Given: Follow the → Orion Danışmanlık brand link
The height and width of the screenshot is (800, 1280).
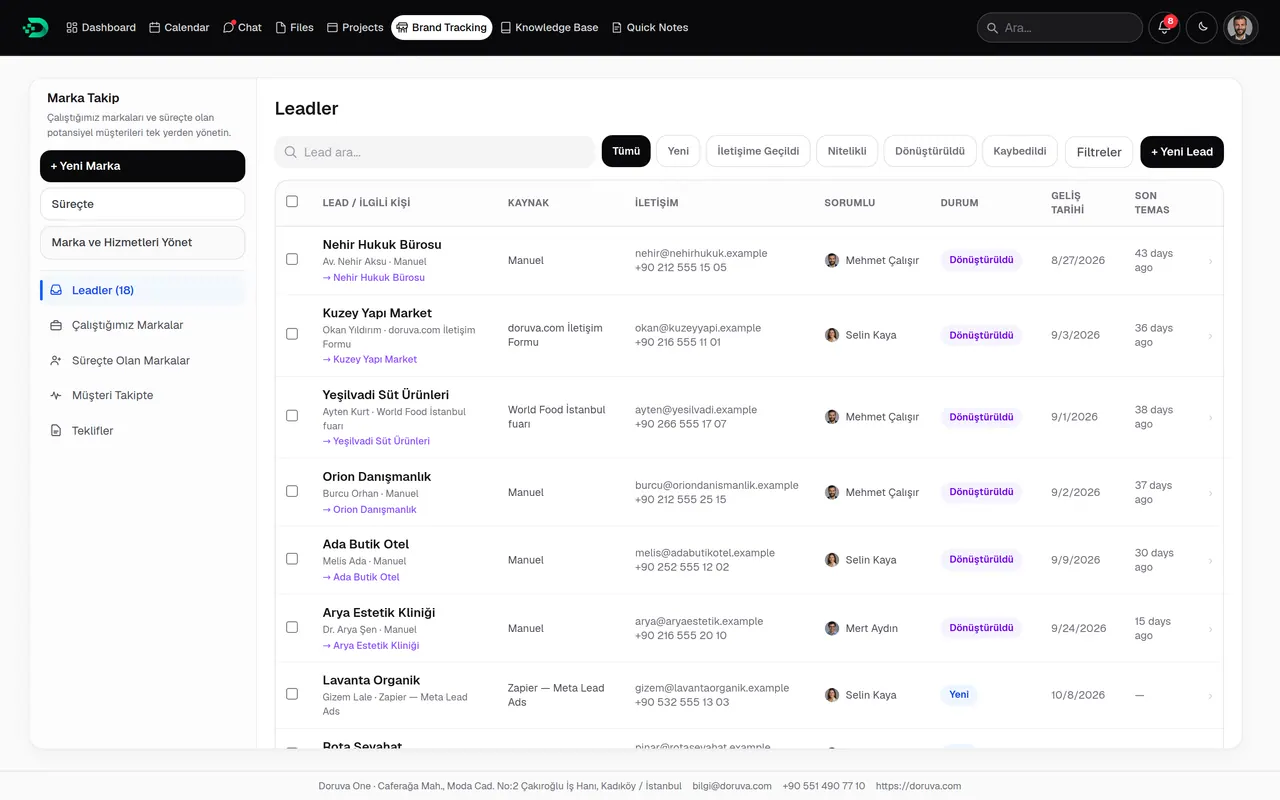Looking at the screenshot, I should pyautogui.click(x=369, y=510).
